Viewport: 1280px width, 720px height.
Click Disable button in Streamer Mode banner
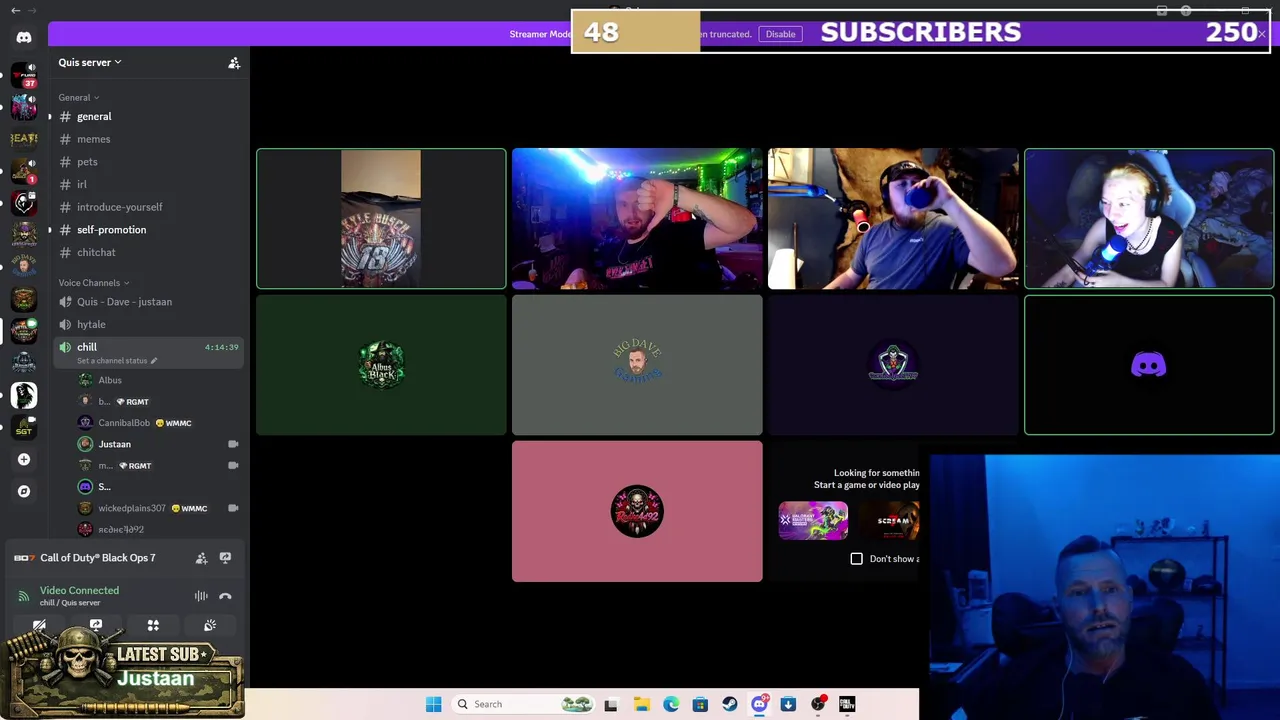point(780,34)
